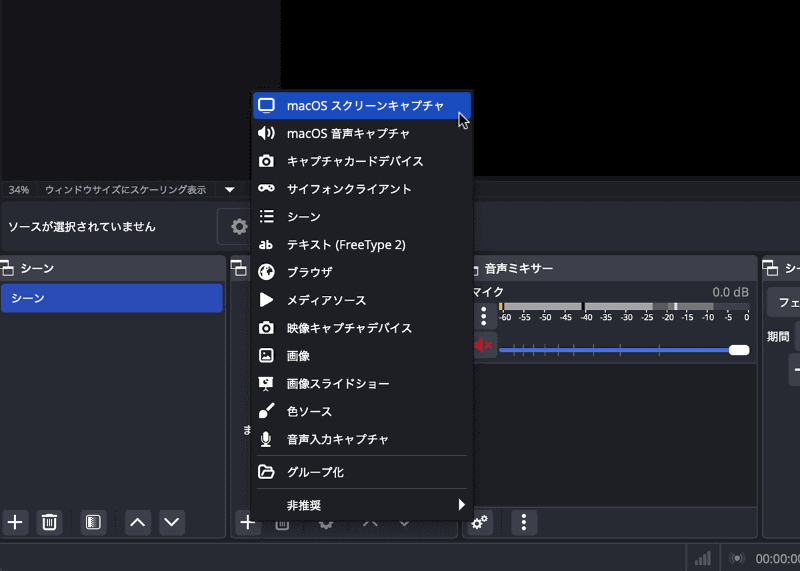Click play icon for メディアソース
The height and width of the screenshot is (571, 800).
(x=266, y=300)
